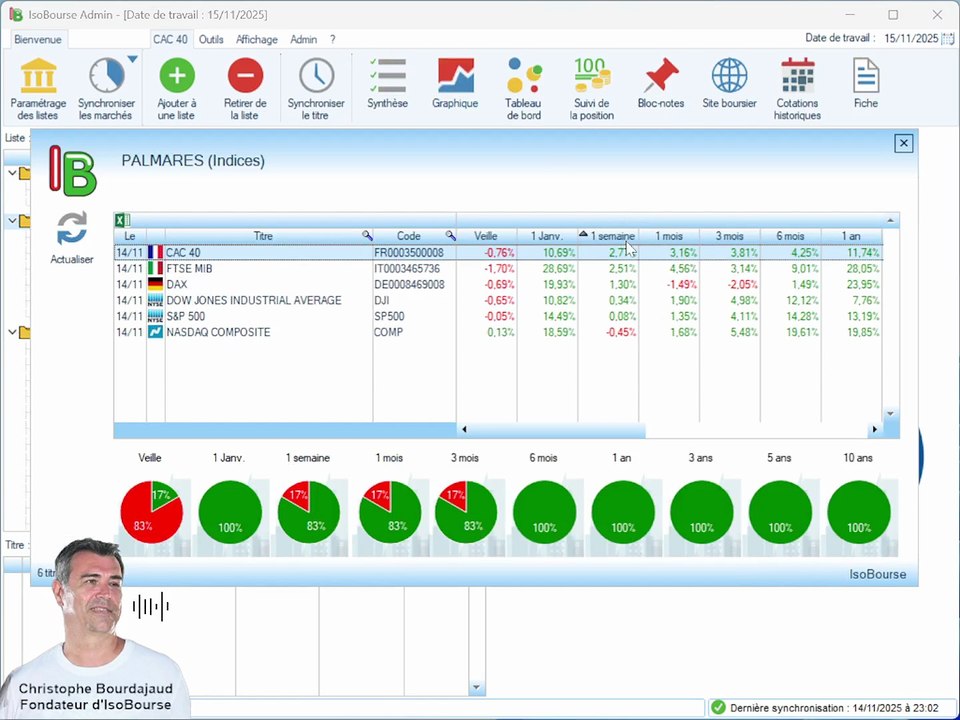This screenshot has width=960, height=720.
Task: Collapse the first folder in list tree
Action: tap(12, 173)
